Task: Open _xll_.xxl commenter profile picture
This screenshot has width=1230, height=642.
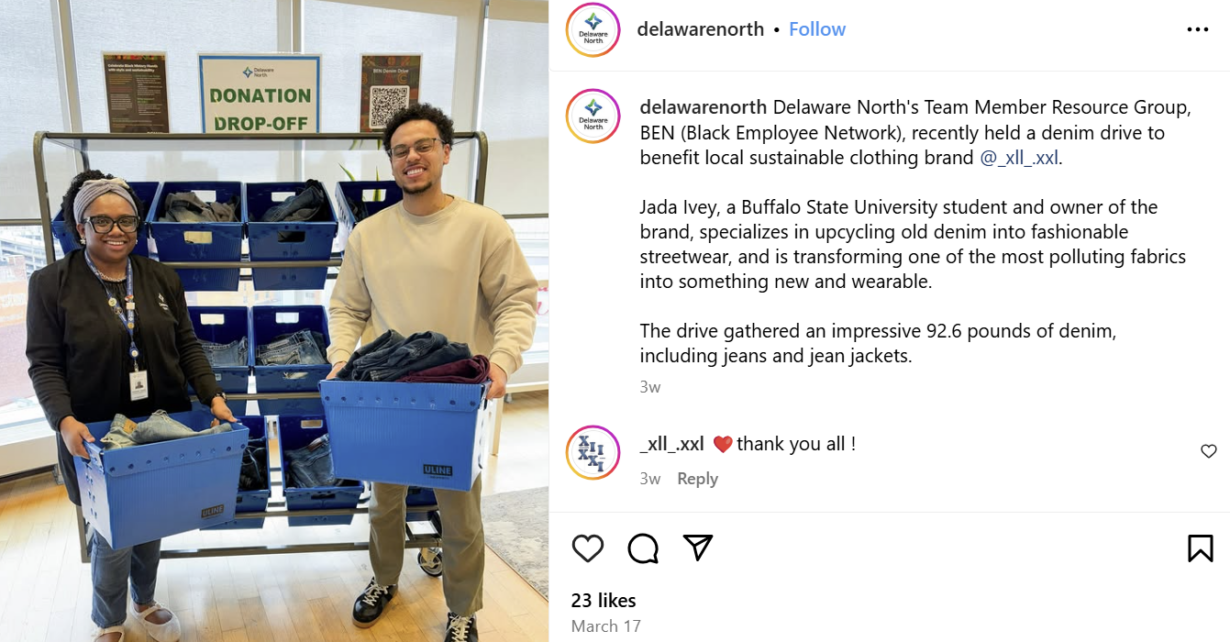Action: coord(593,453)
